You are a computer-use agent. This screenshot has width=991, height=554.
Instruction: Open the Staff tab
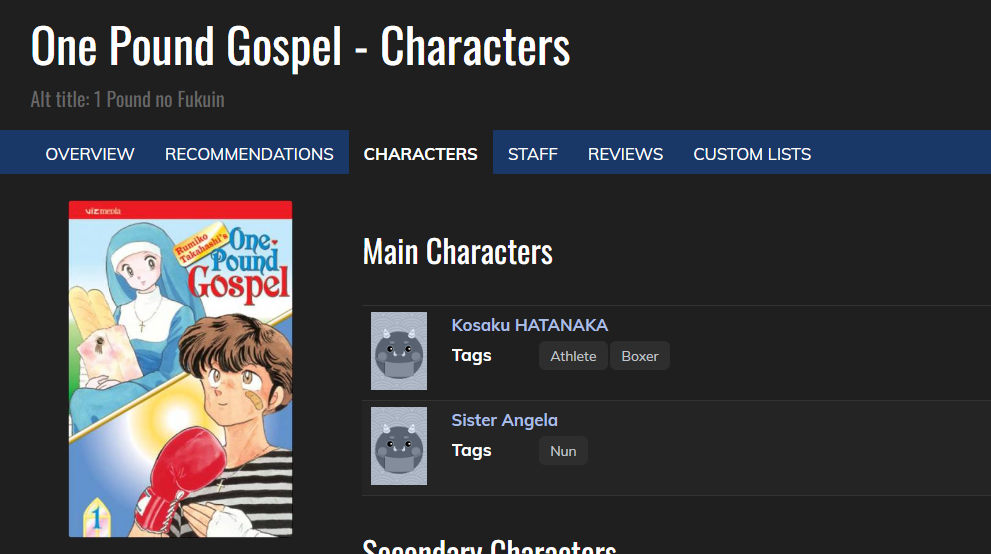[533, 154]
